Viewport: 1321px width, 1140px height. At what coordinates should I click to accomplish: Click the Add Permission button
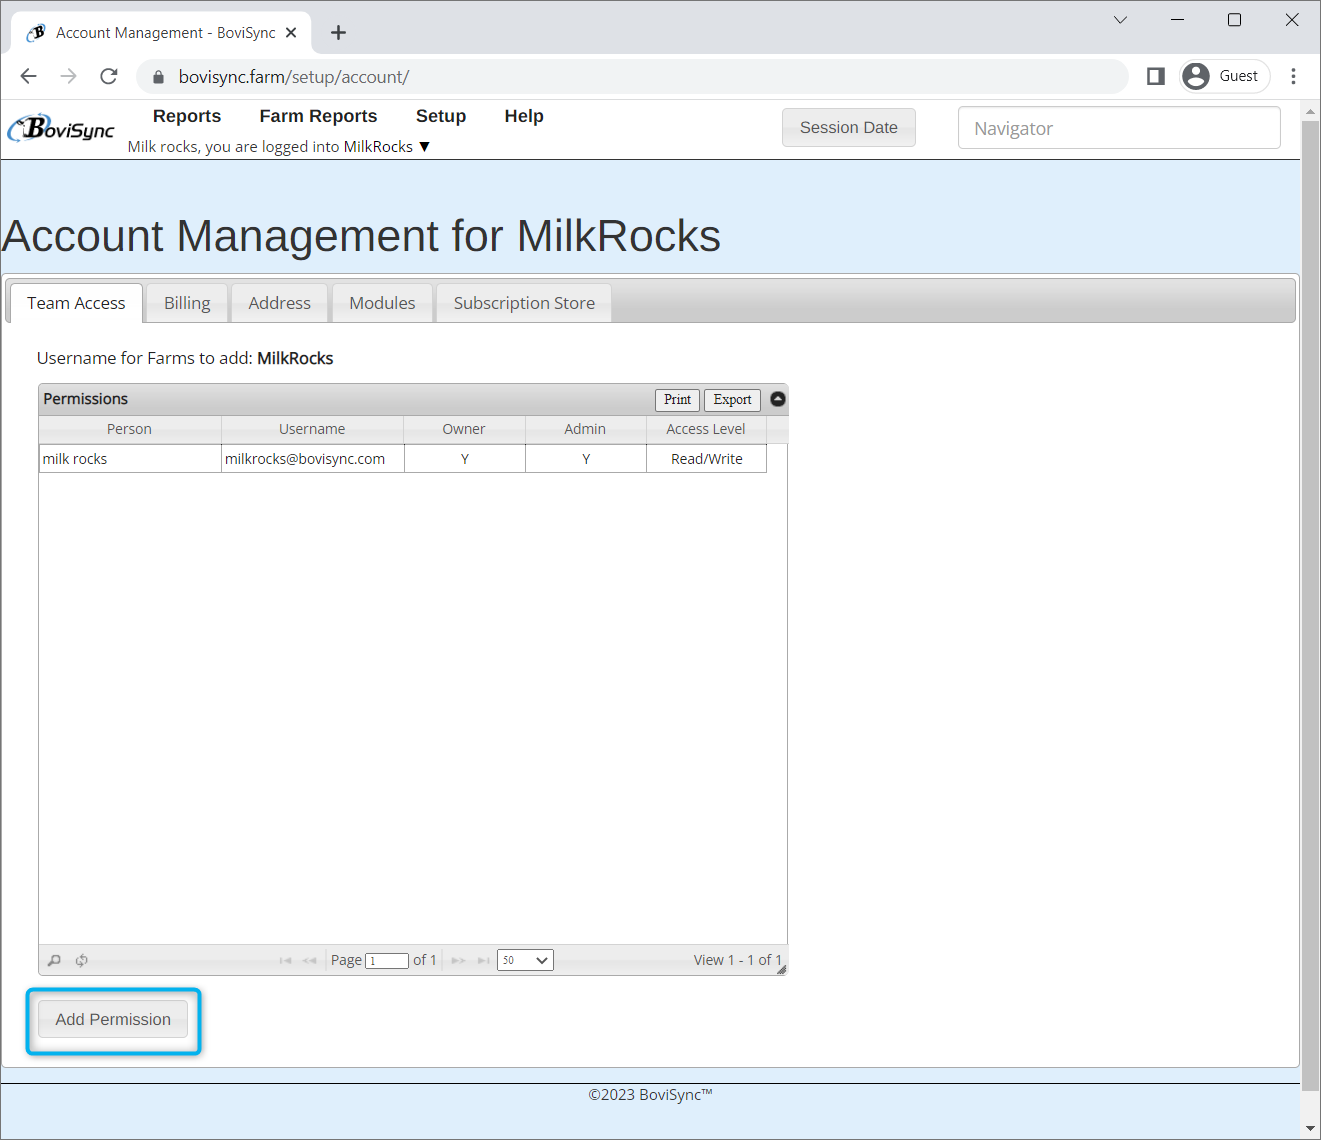coord(113,1019)
